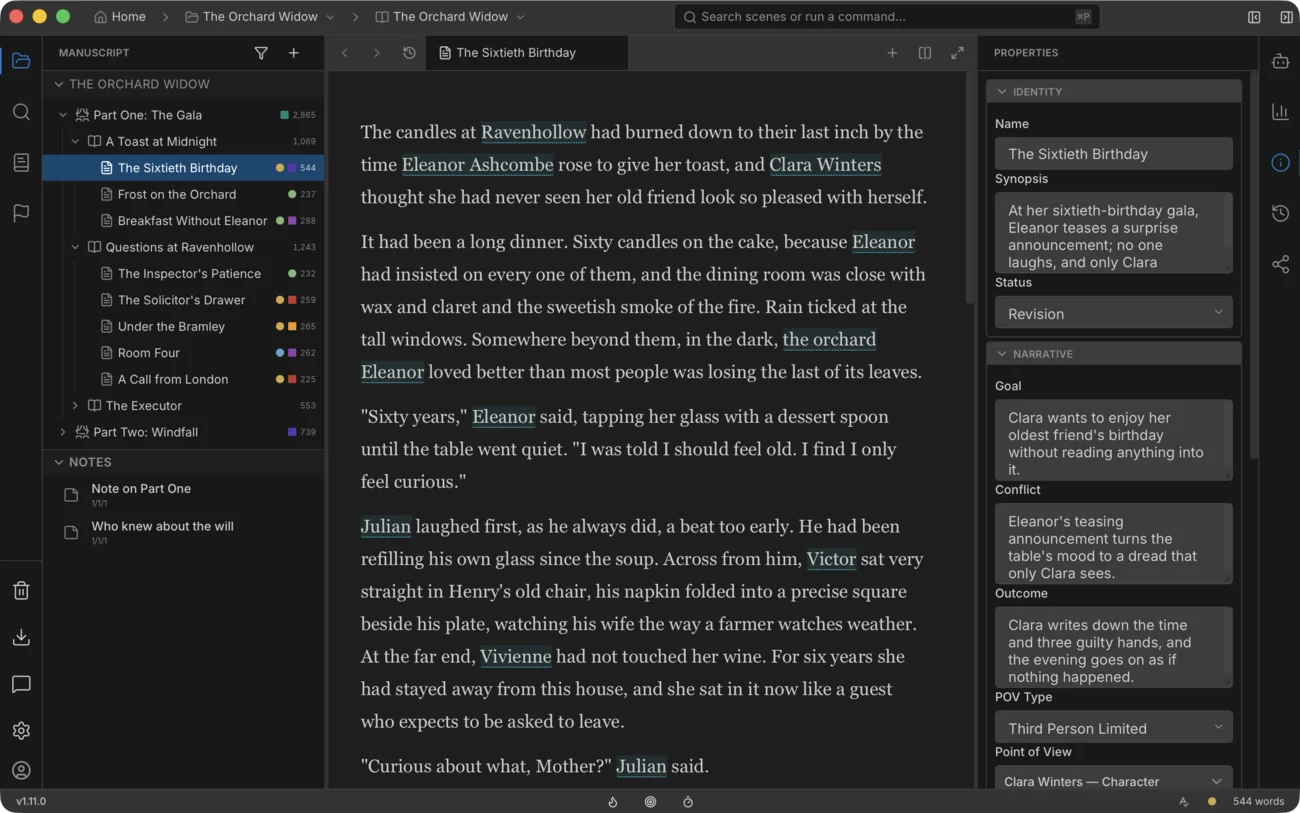Image resolution: width=1300 pixels, height=813 pixels.
Task: Add new item with plus in Manuscript header
Action: click(x=294, y=53)
